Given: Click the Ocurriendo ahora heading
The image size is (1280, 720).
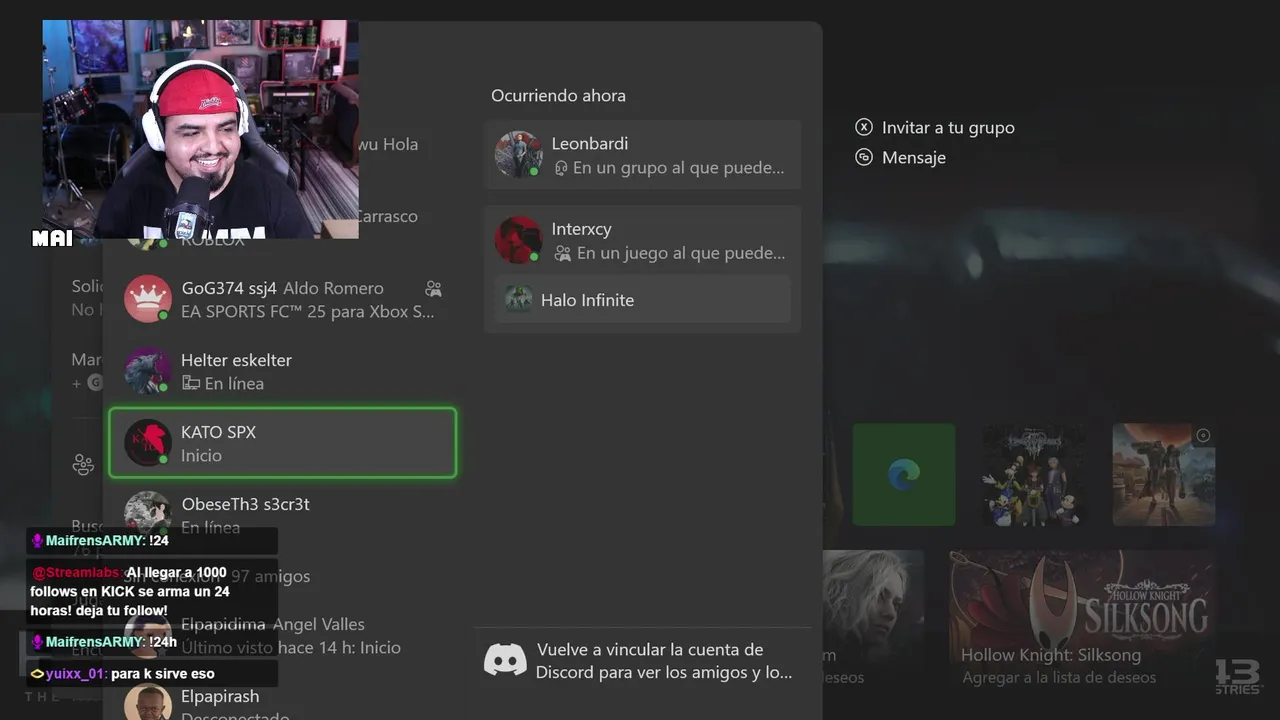Looking at the screenshot, I should pyautogui.click(x=558, y=96).
